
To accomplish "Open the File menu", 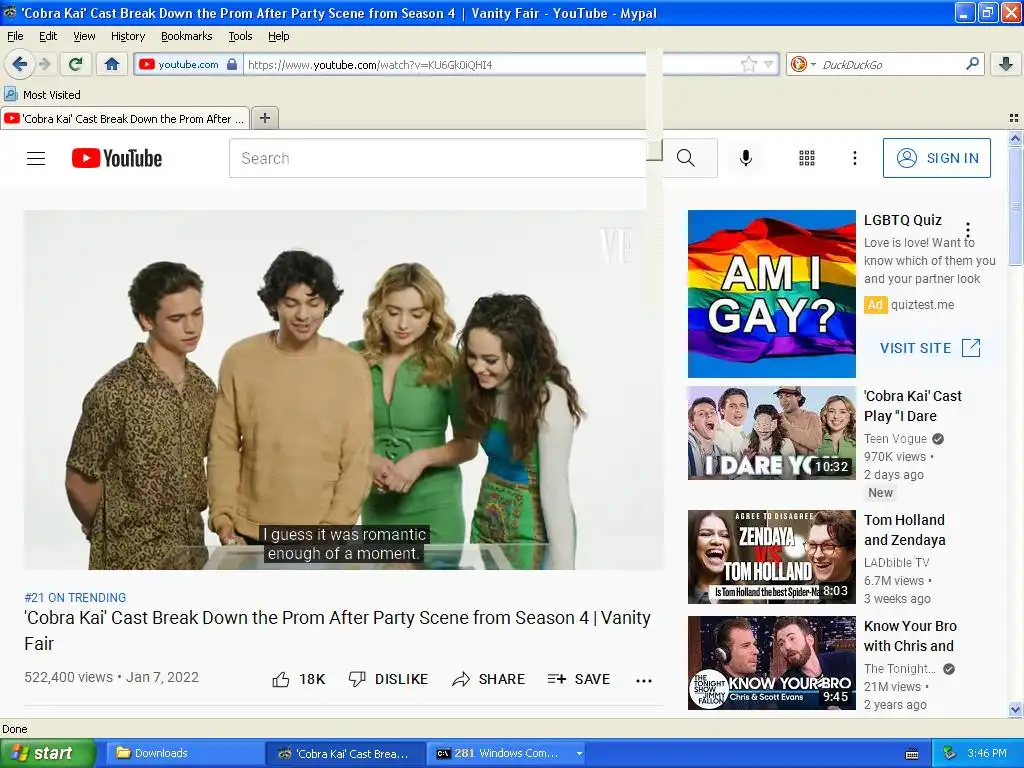I will 15,36.
